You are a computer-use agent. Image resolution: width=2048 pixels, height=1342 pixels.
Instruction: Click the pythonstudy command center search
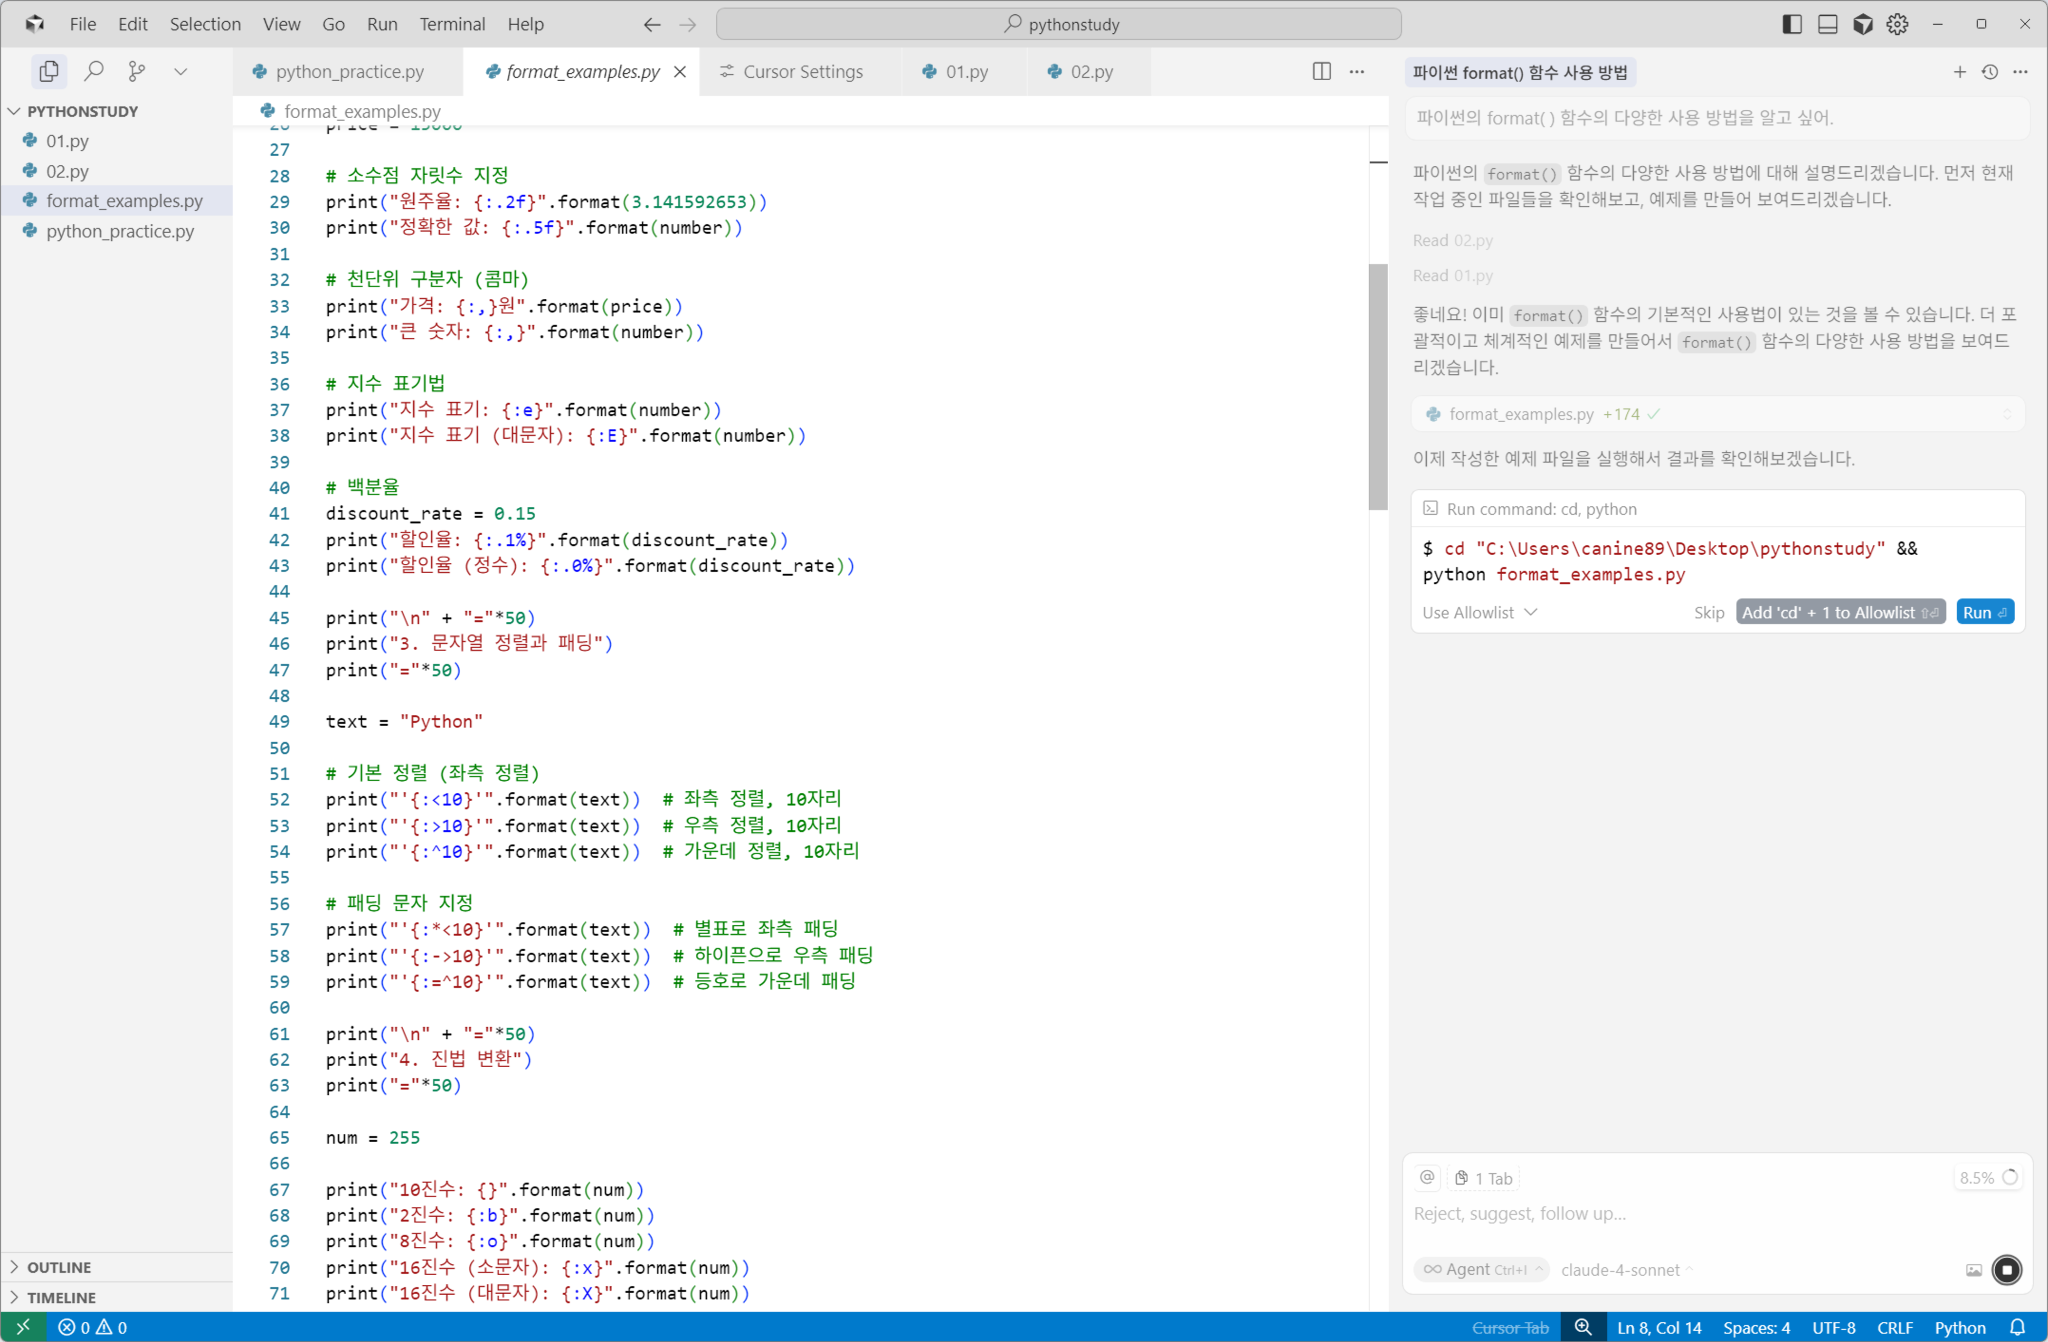point(1059,24)
